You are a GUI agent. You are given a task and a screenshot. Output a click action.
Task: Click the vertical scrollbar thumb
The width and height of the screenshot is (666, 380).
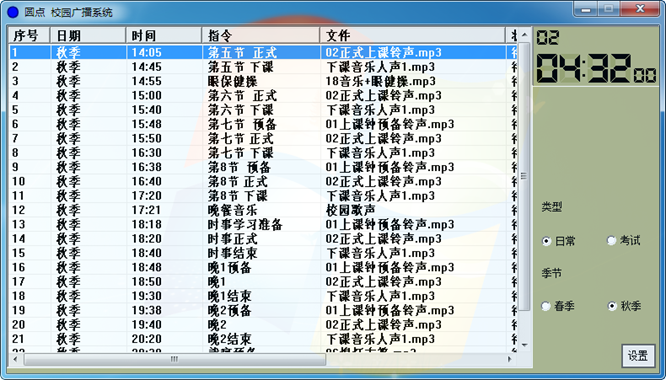click(524, 176)
